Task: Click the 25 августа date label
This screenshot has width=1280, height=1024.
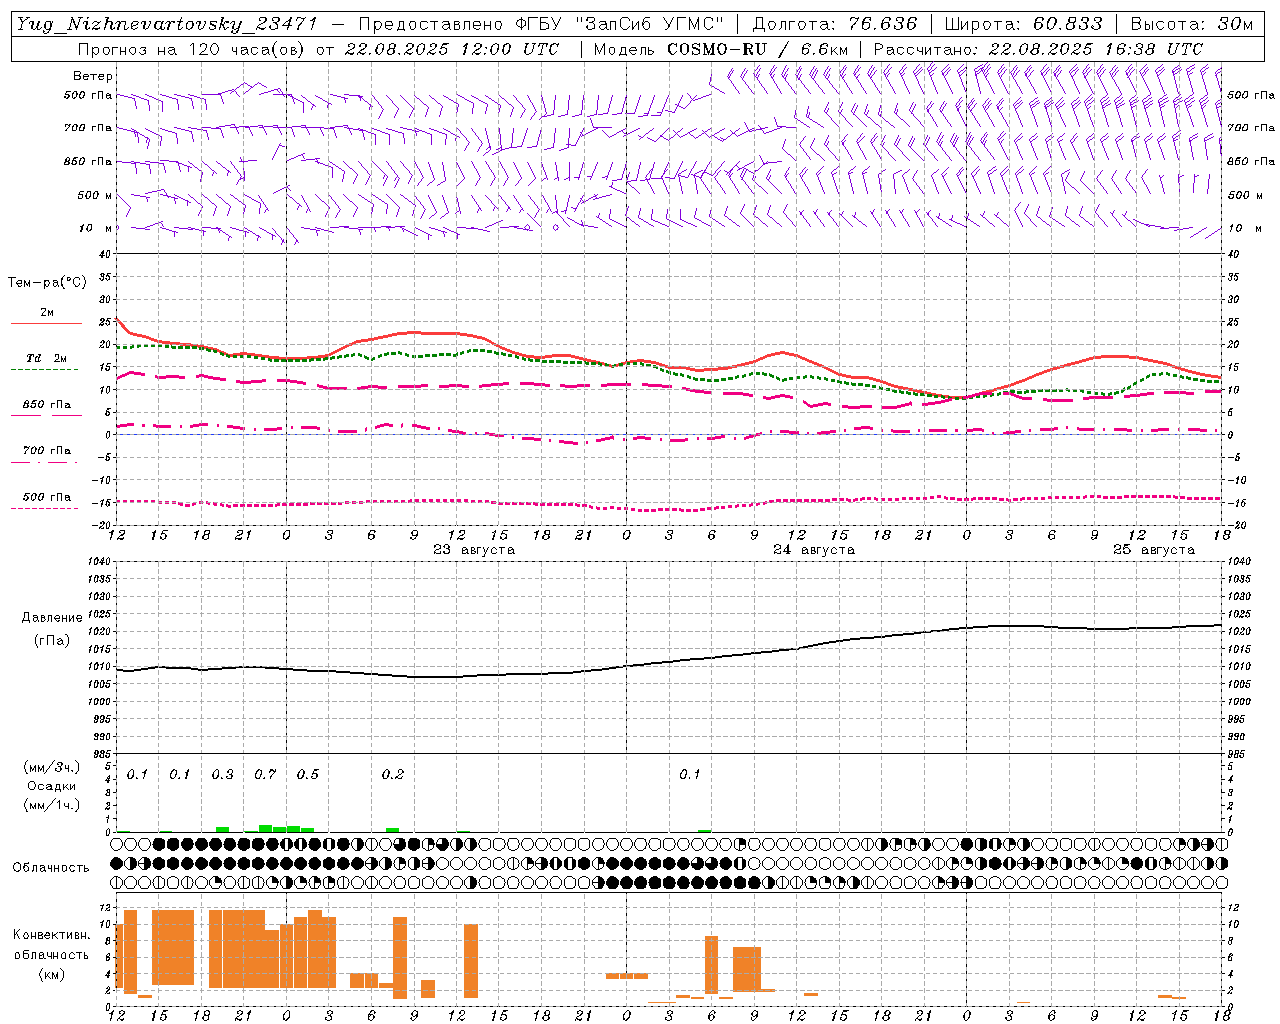Action: 1154,550
